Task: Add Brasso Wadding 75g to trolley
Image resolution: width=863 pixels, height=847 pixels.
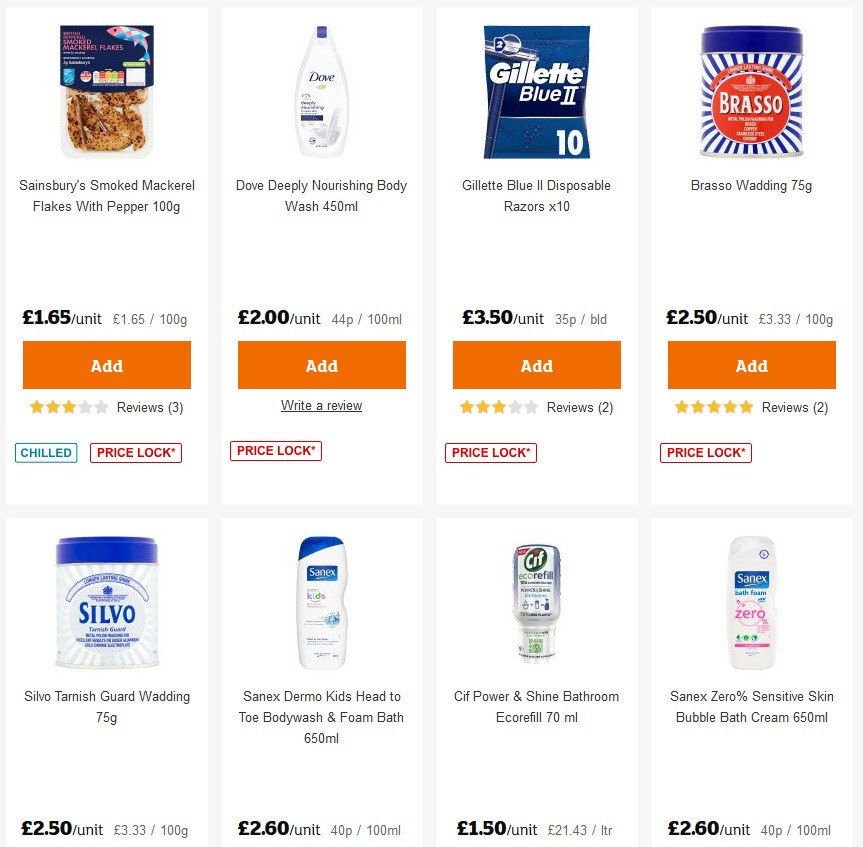Action: 751,364
